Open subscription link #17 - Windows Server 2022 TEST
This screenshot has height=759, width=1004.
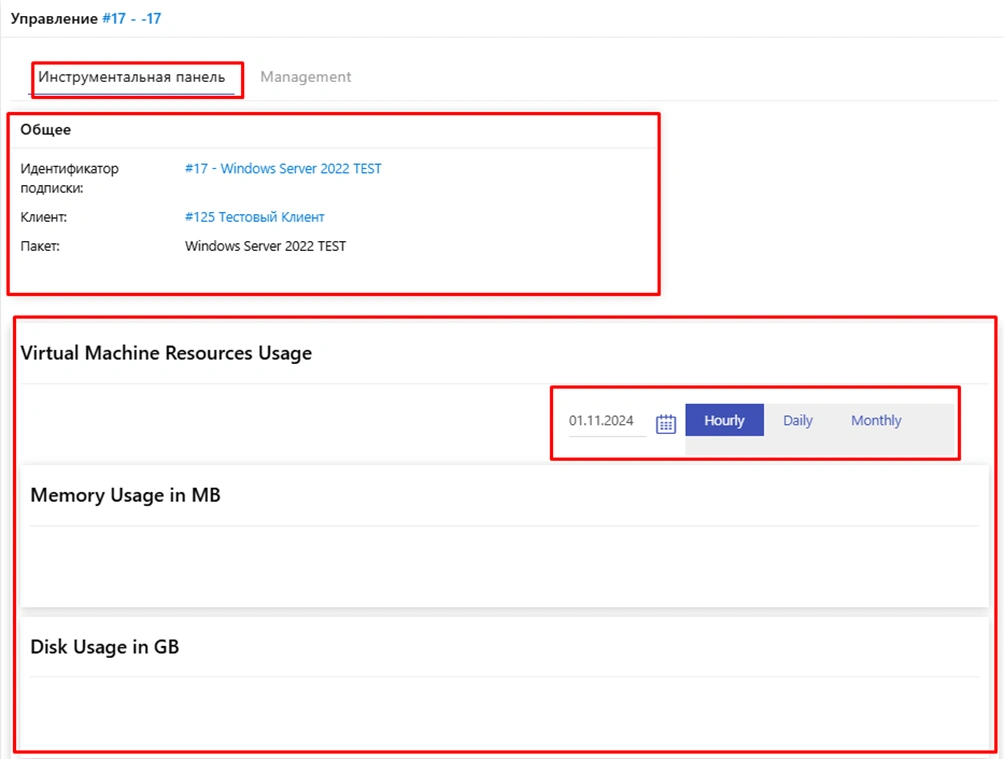click(283, 169)
